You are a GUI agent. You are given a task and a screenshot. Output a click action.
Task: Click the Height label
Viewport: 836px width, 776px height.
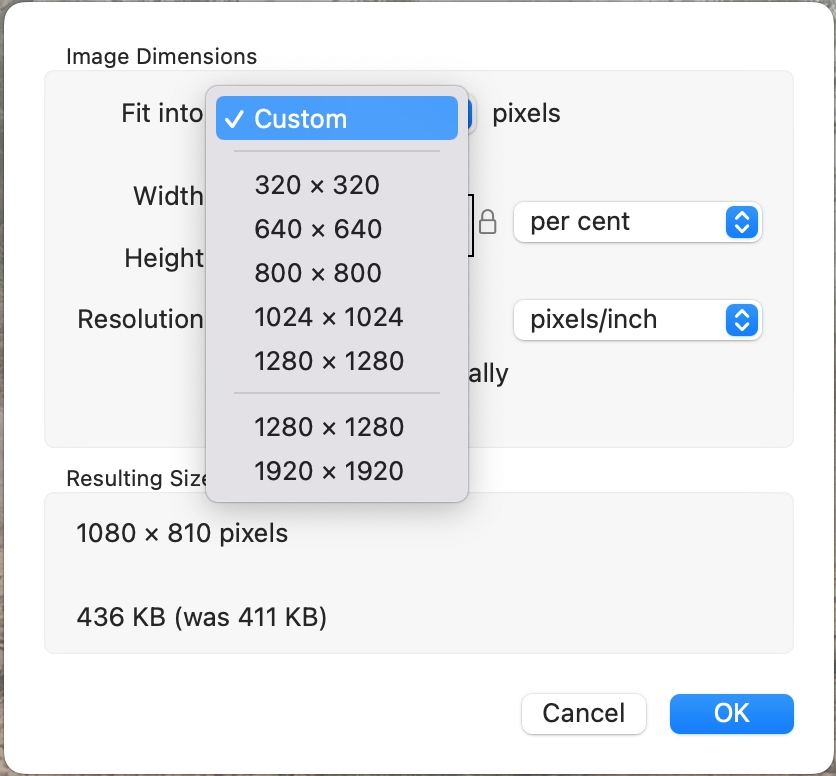click(164, 258)
